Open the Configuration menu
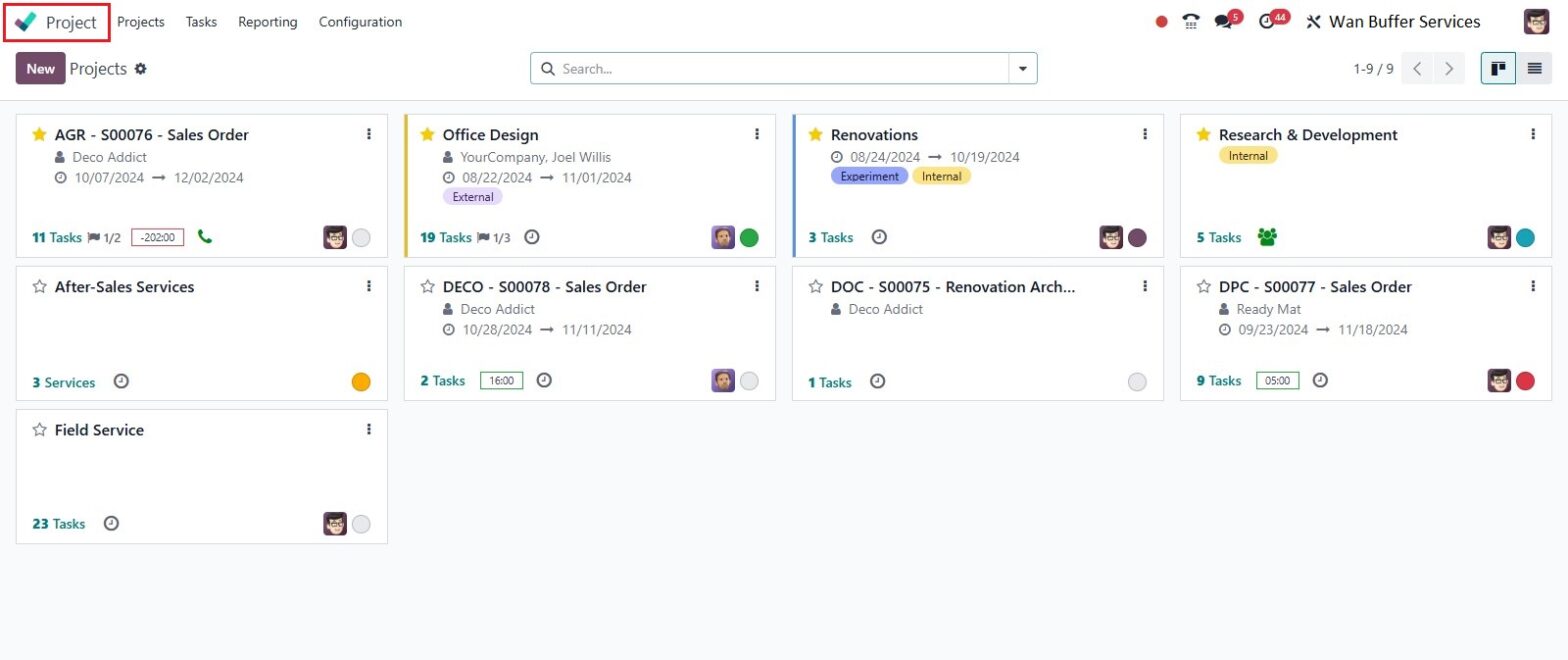 coord(359,21)
